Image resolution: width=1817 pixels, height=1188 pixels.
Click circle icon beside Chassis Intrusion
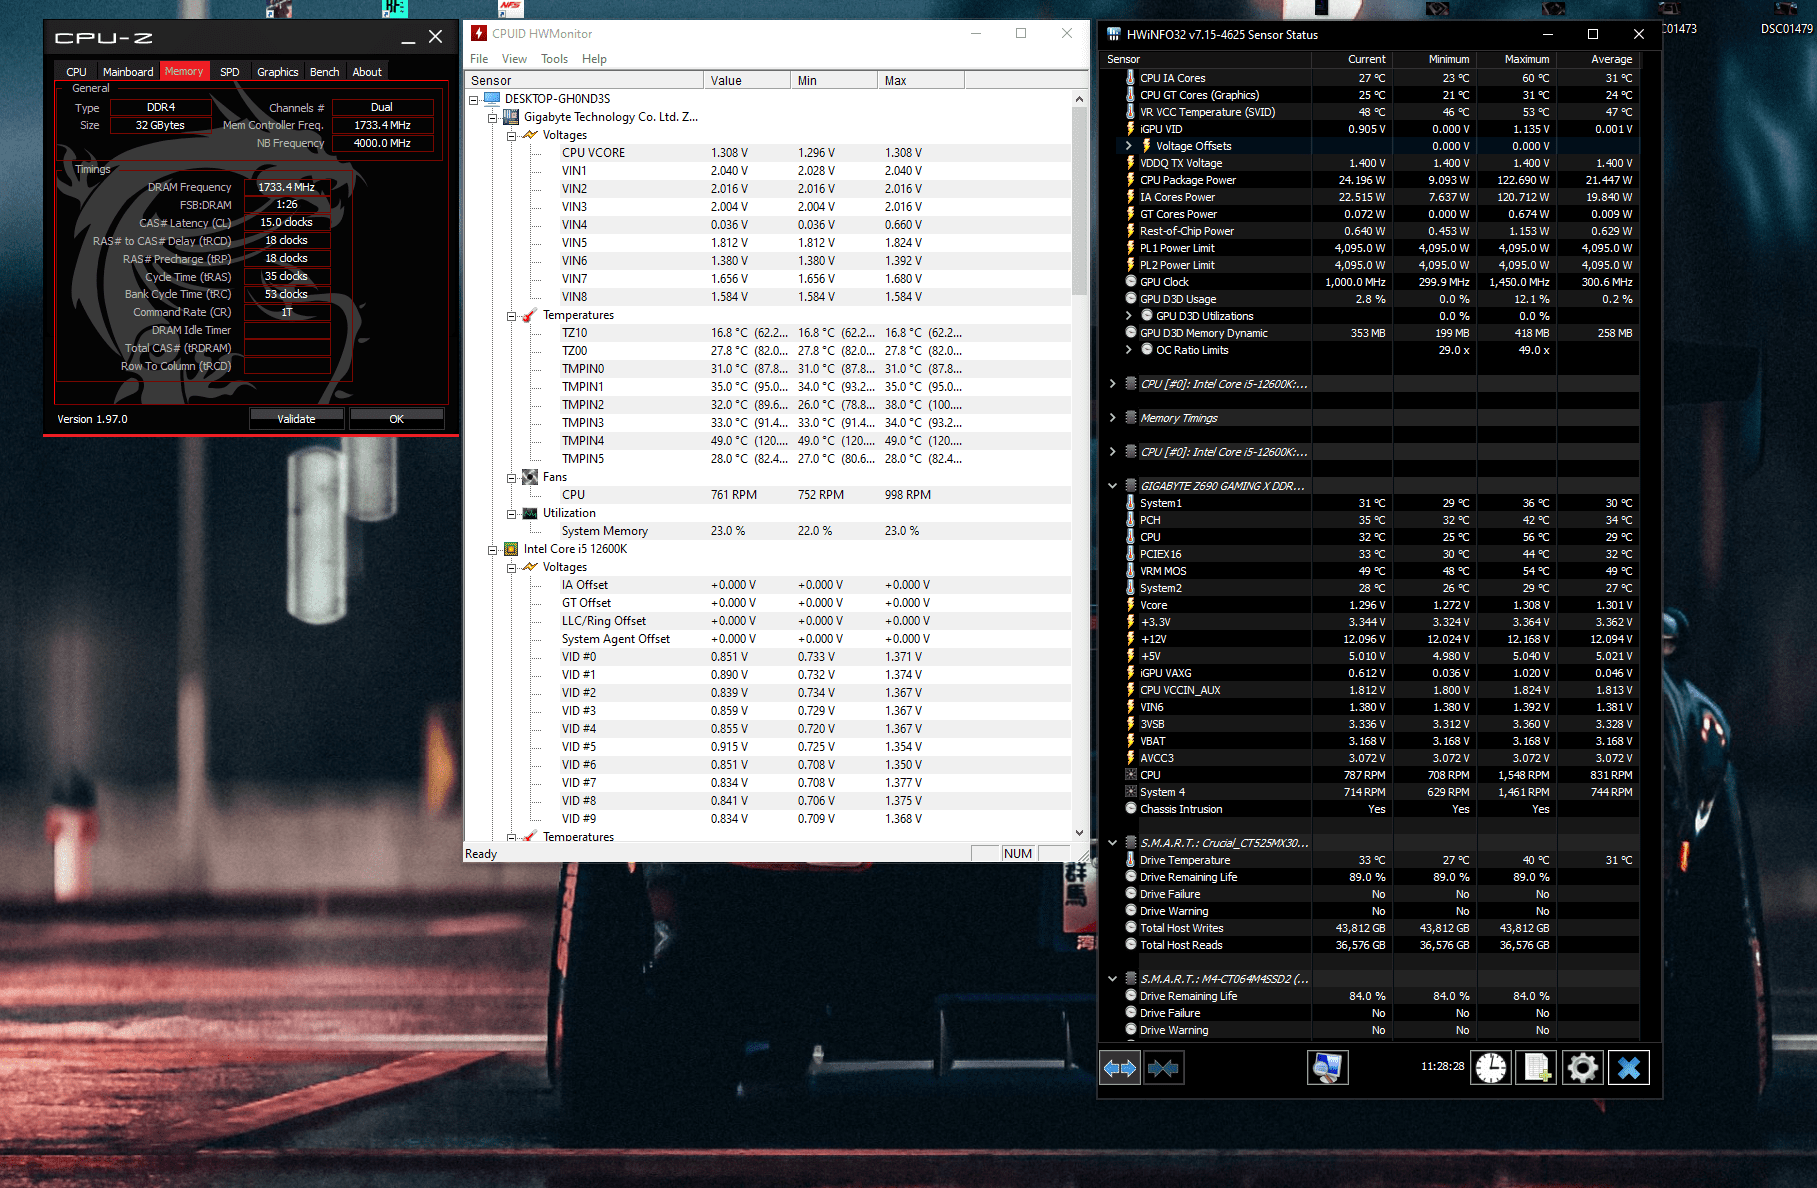[x=1131, y=809]
